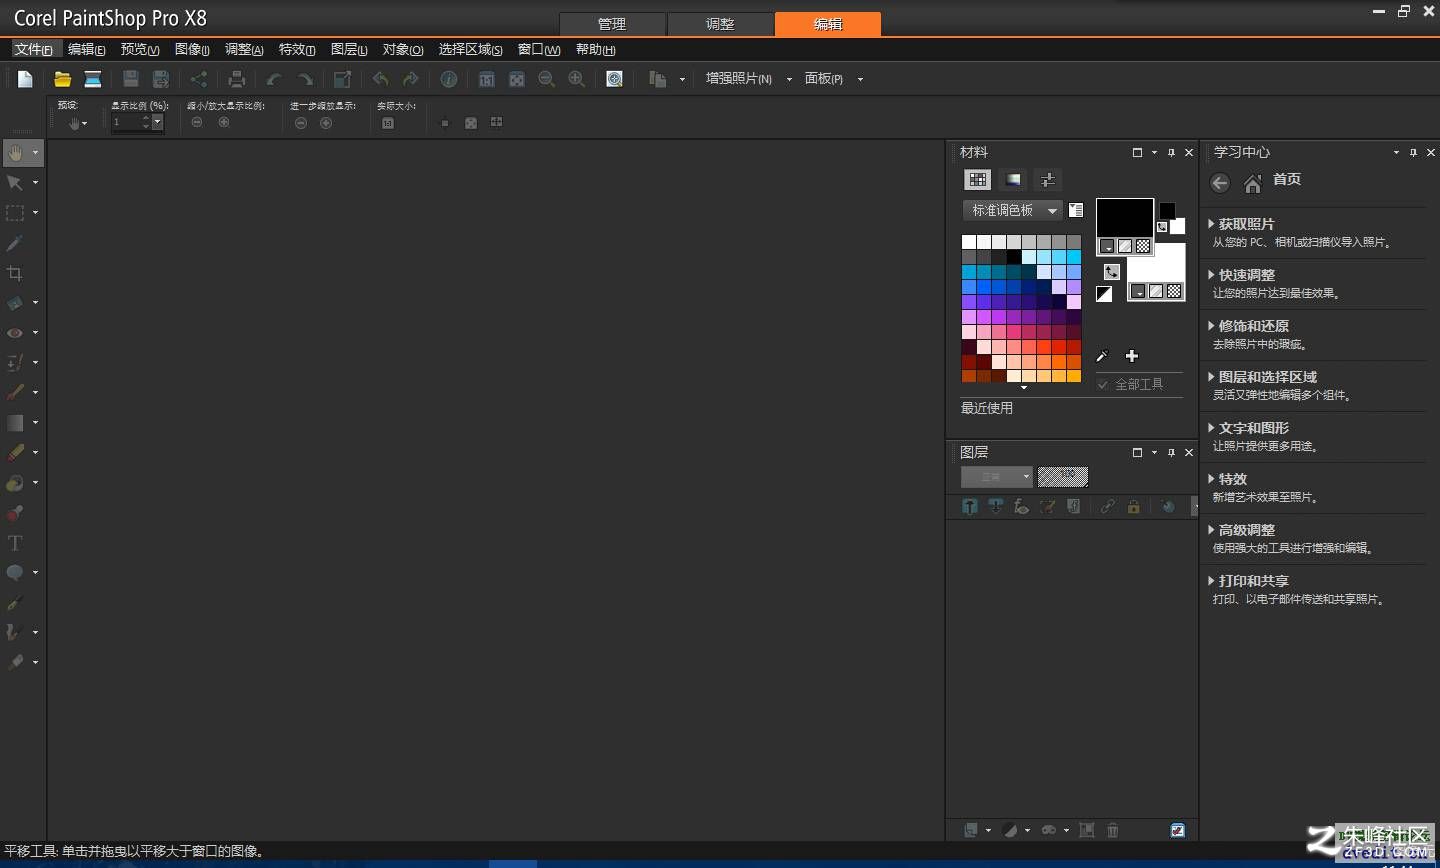This screenshot has width=1440, height=868.
Task: Toggle auto-hide pin on 图层 panel
Action: (x=1171, y=453)
